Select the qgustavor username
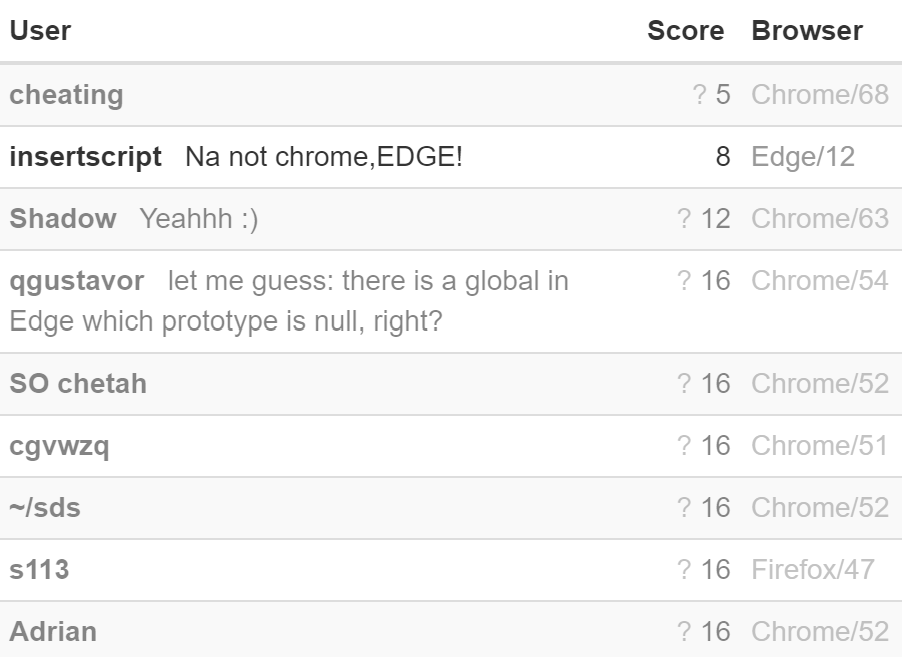902x657 pixels. point(77,281)
